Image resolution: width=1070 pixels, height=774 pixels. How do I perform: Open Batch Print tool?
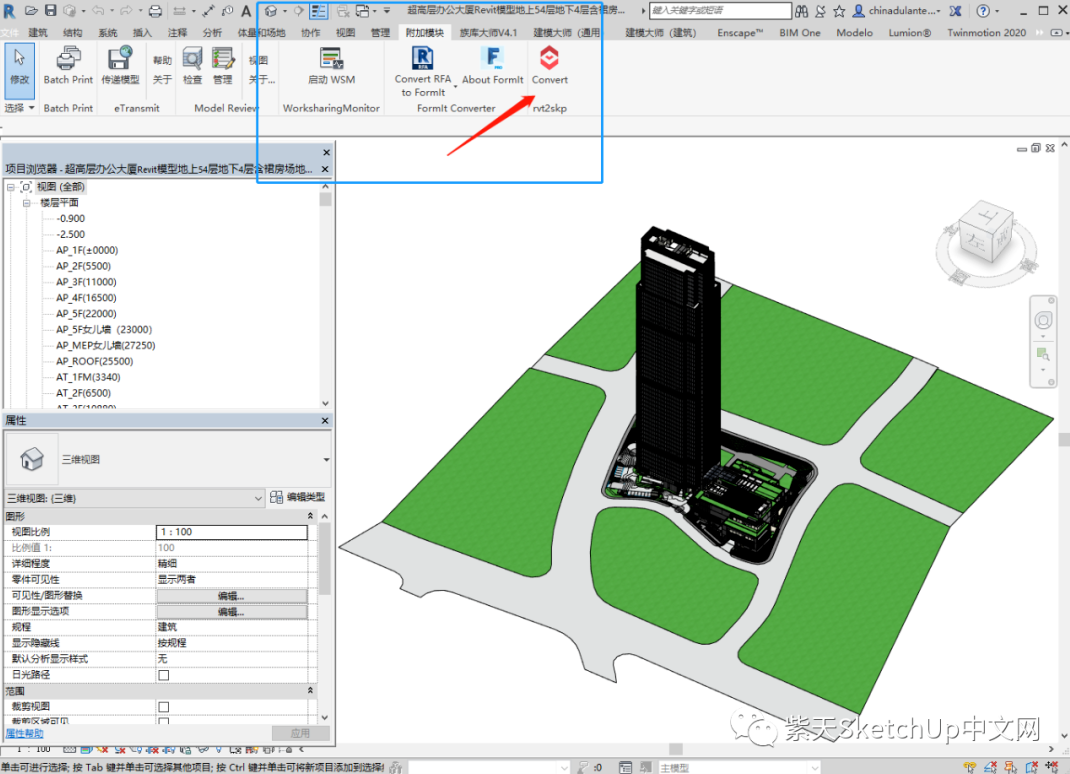68,62
